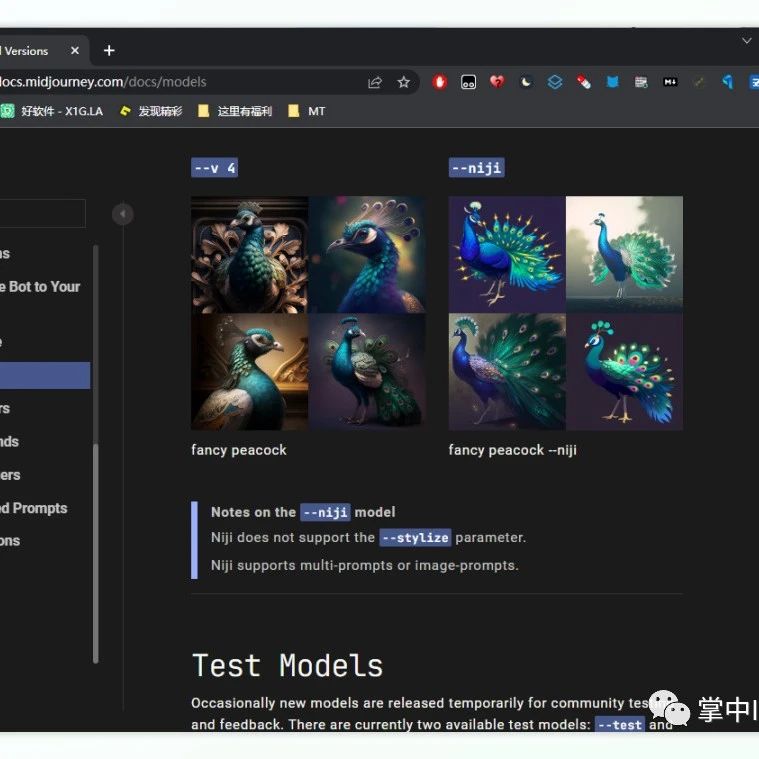
Task: Open the sidebar entry ending in 'Prompts'
Action: (x=33, y=508)
